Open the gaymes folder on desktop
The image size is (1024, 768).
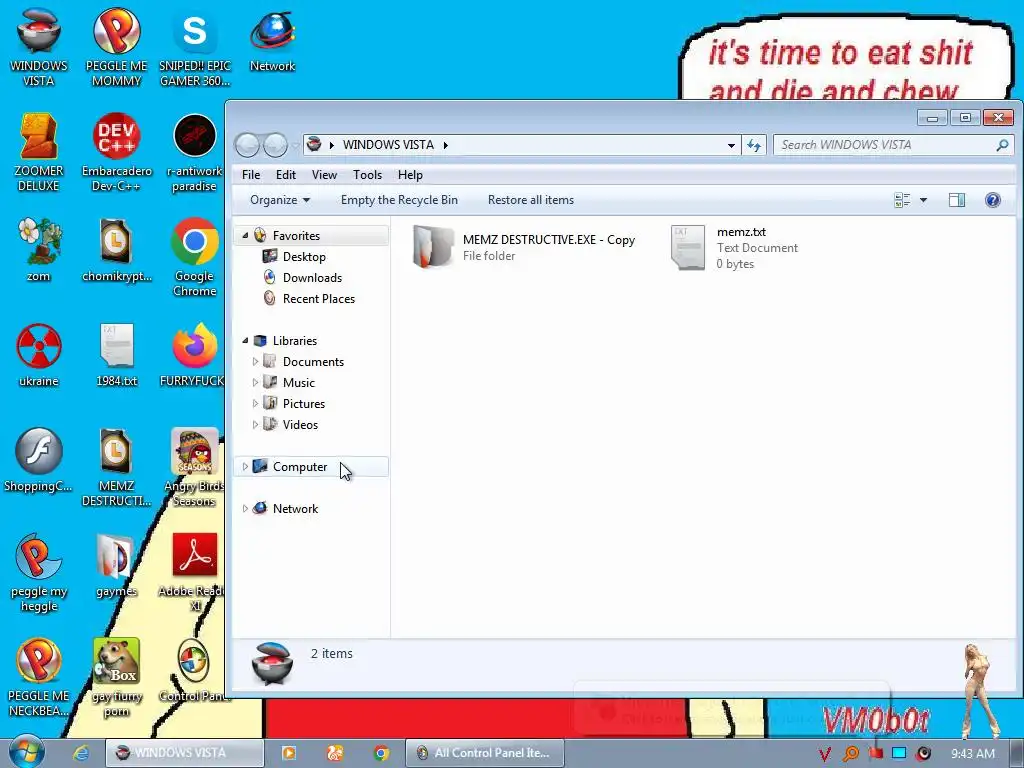click(x=116, y=566)
